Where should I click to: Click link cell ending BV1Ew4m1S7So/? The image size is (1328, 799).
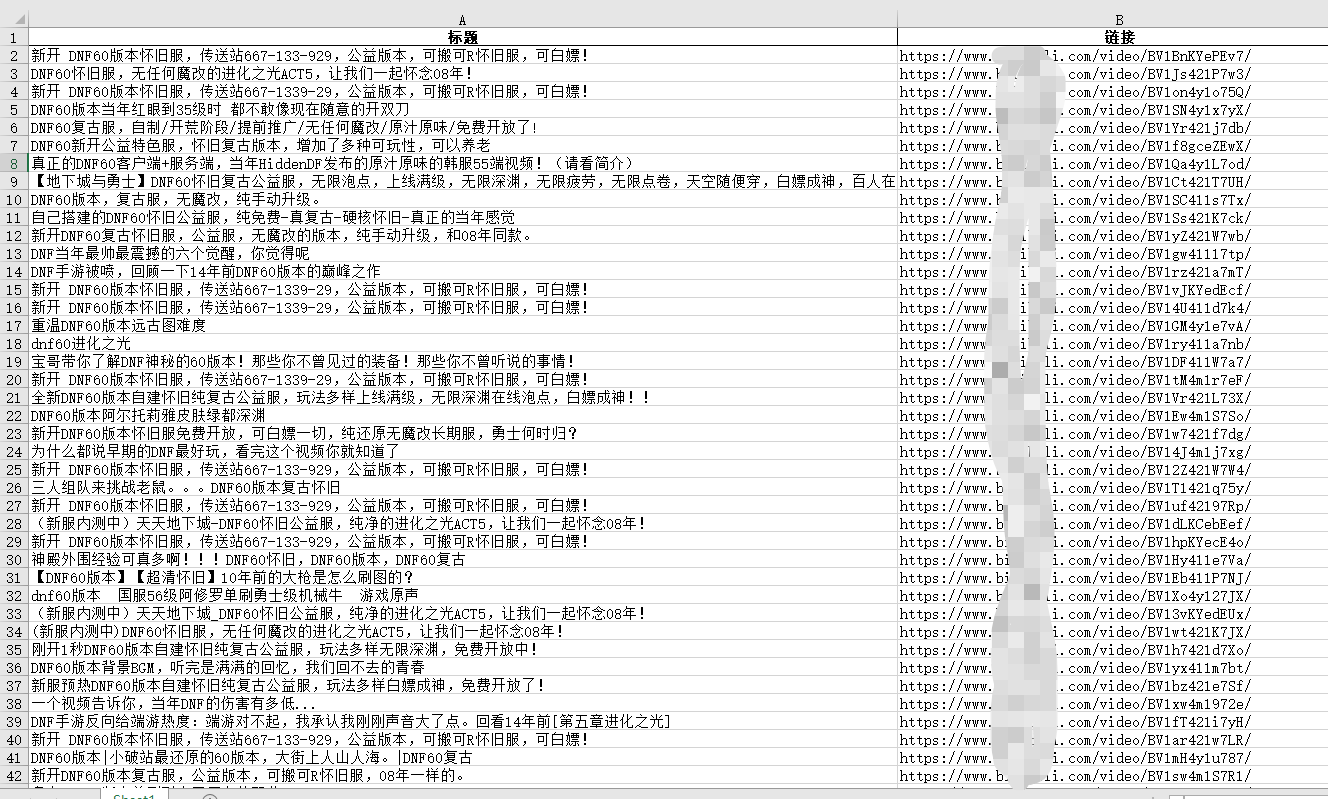coord(1112,415)
